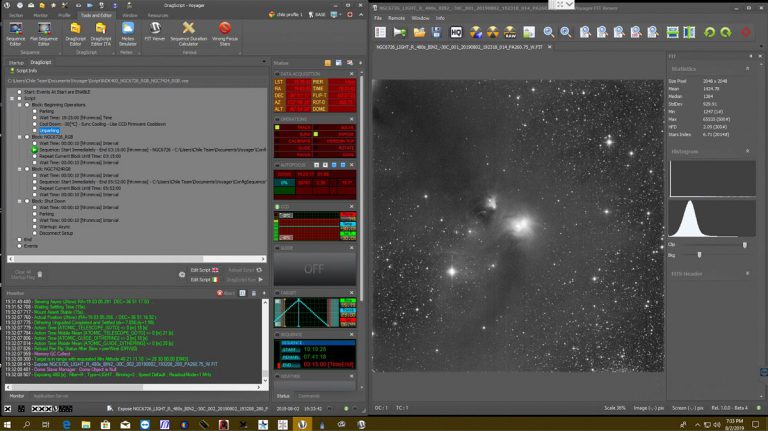Toggle the Block Shut Down marker
Viewport: 768px width, 431px height.
pyautogui.click(x=27, y=201)
